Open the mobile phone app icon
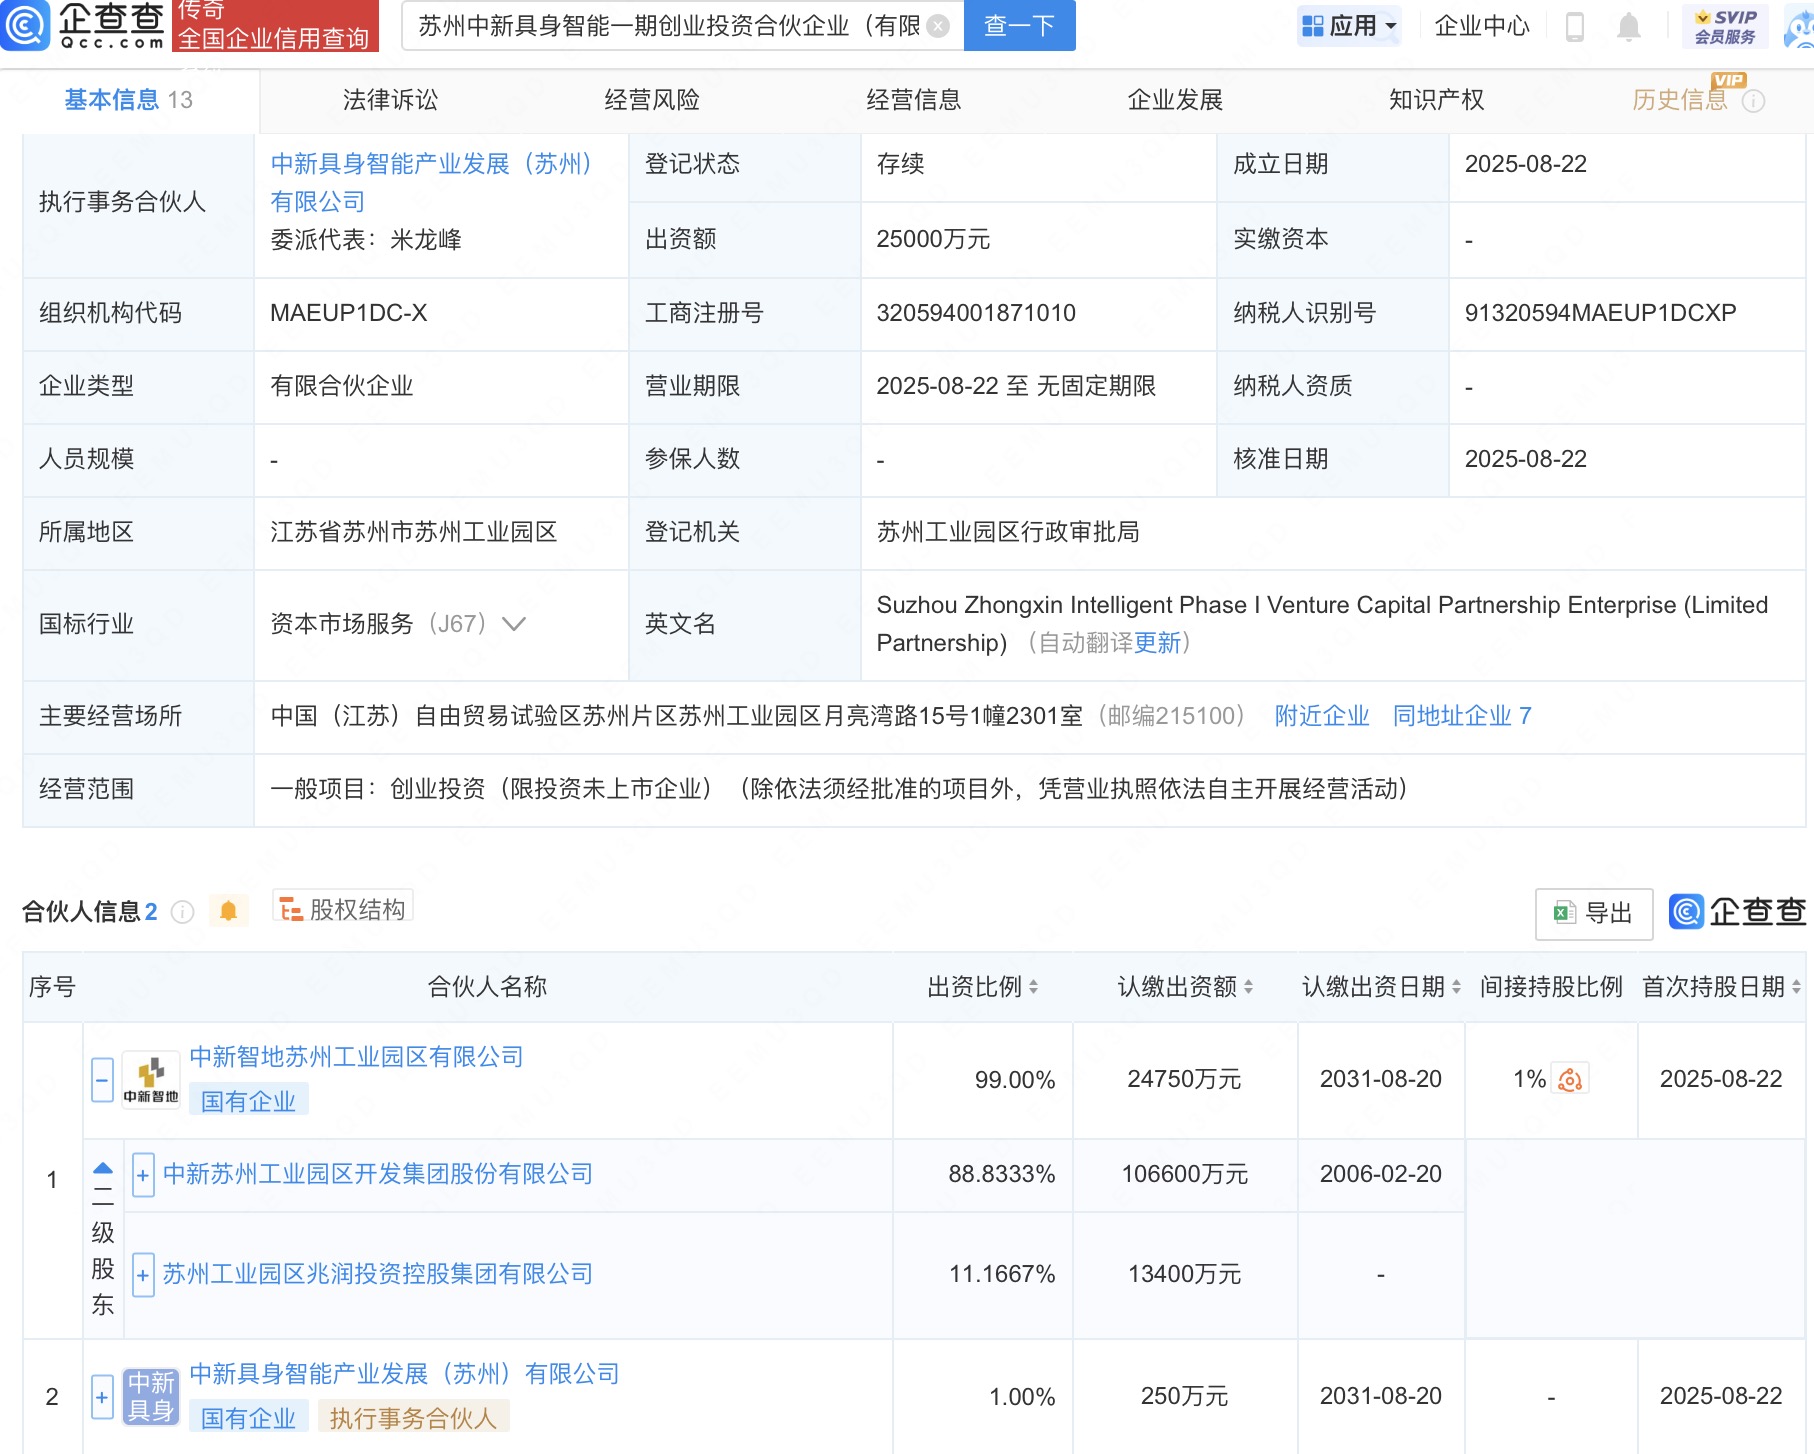 tap(1574, 26)
